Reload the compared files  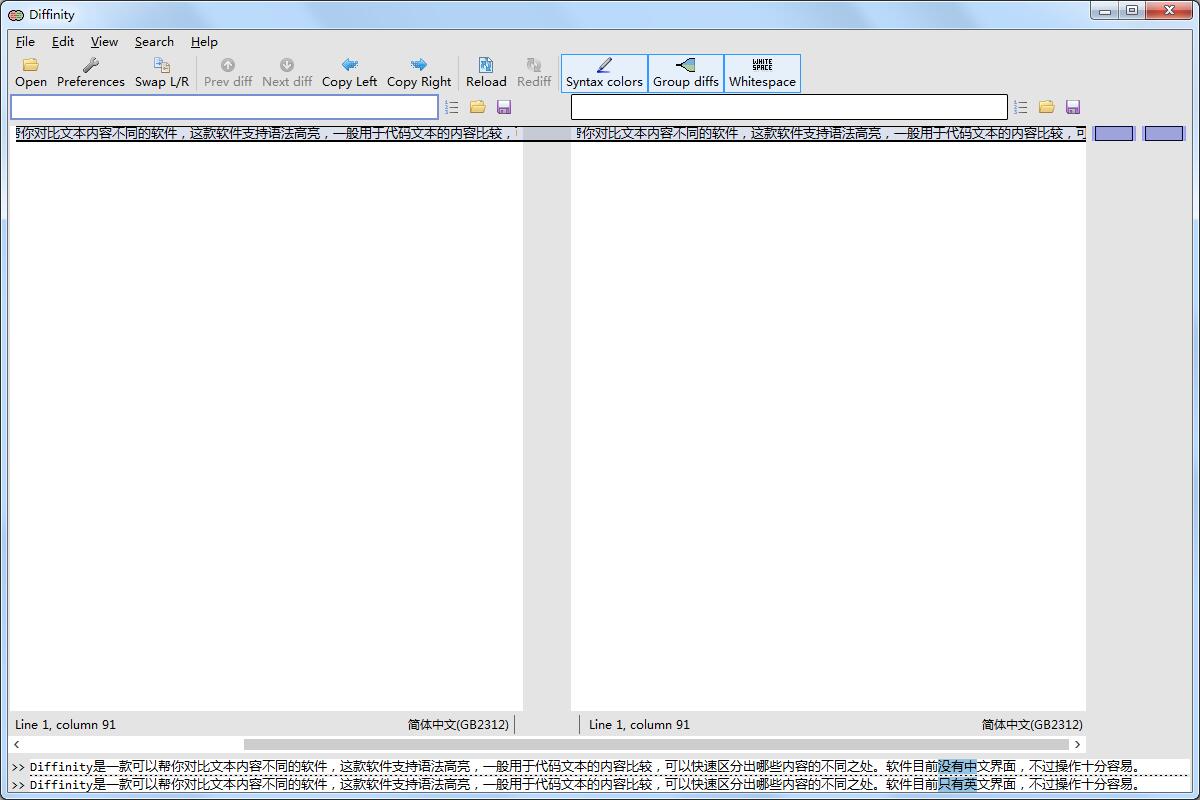pos(486,73)
